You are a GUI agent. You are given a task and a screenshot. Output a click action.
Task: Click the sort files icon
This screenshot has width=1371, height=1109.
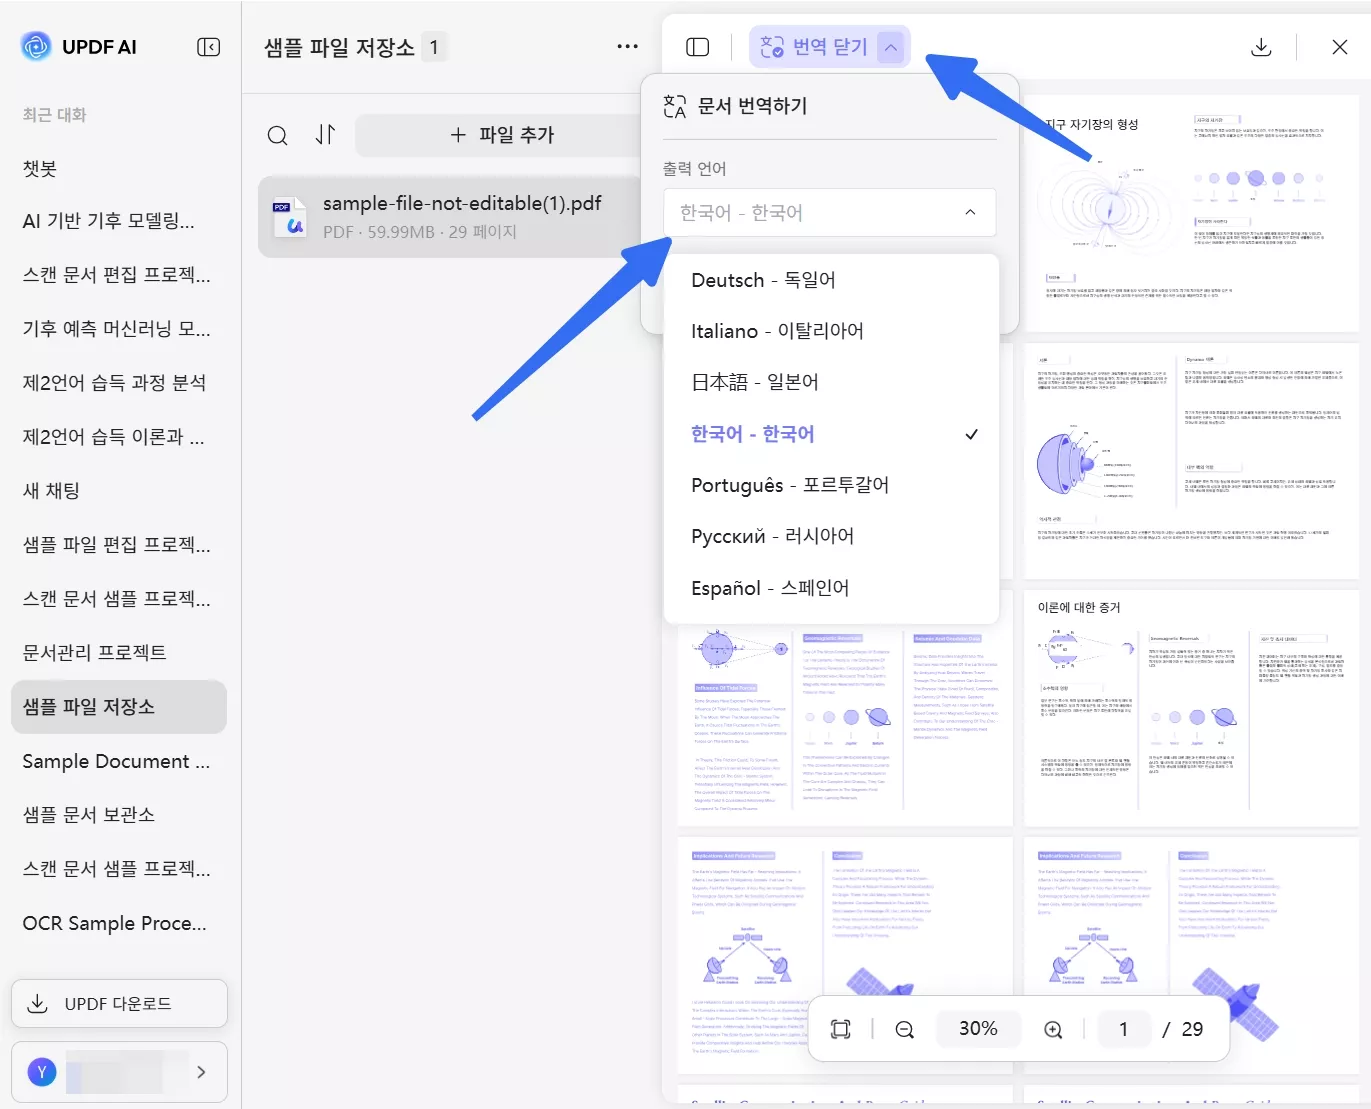point(325,135)
